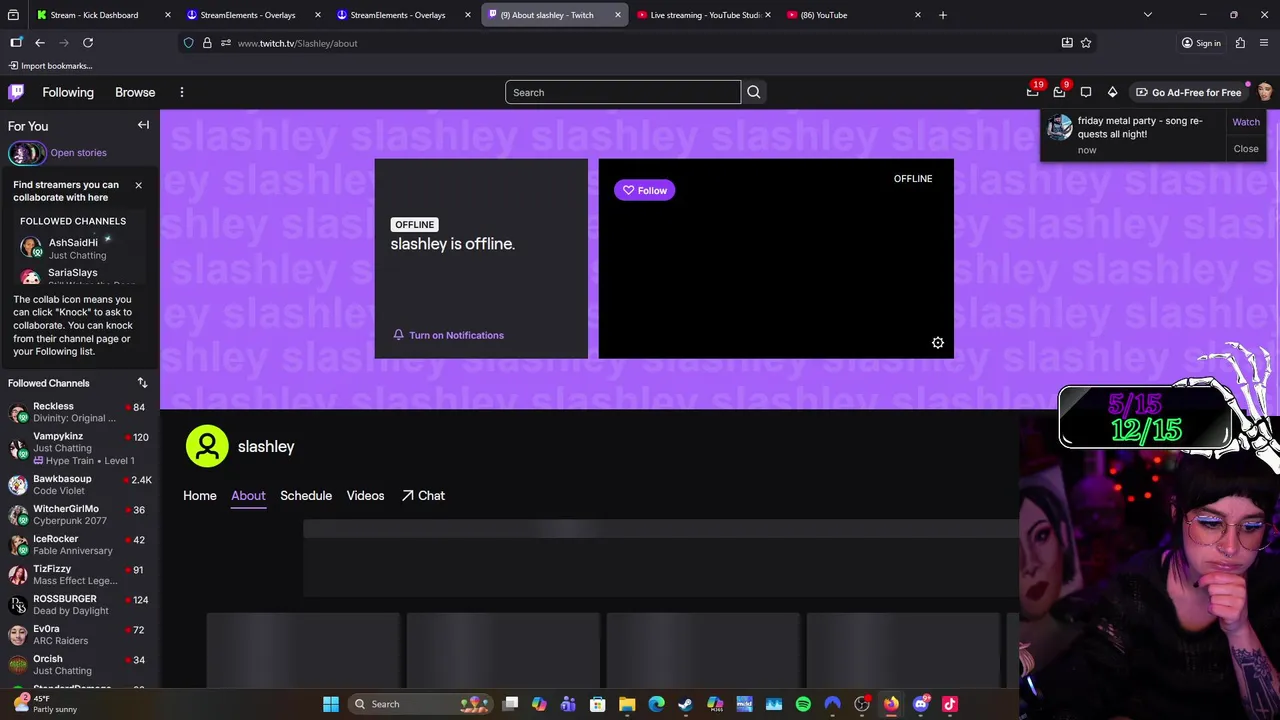Follow the slashley channel
The image size is (1280, 720).
tap(645, 190)
